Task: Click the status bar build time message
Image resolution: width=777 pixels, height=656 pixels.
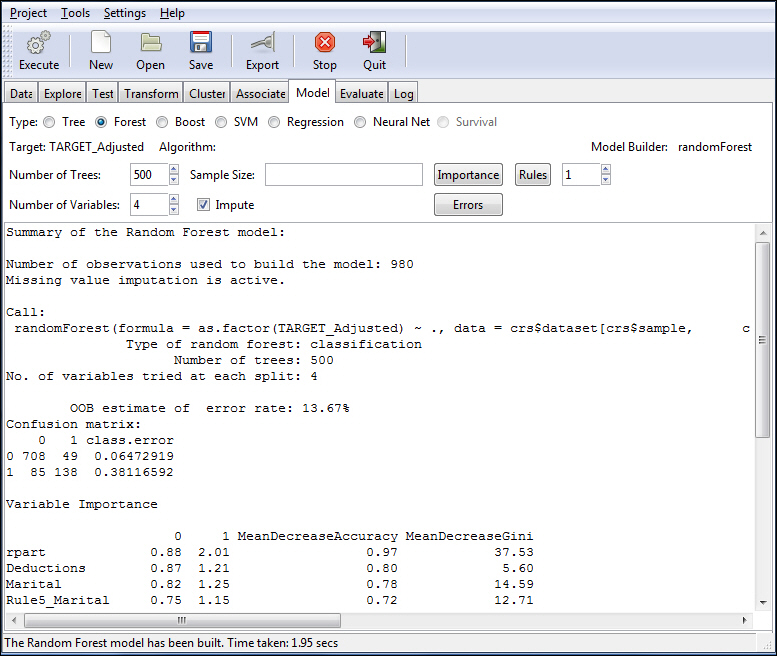Action: 171,643
